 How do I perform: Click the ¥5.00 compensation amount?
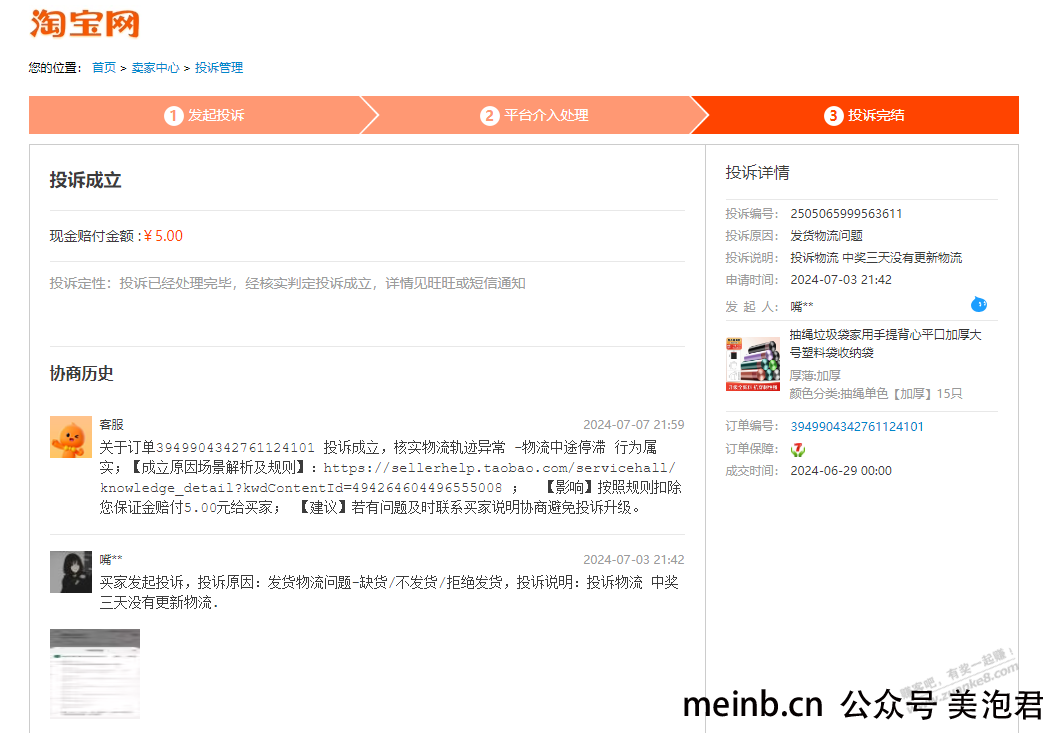(x=163, y=236)
